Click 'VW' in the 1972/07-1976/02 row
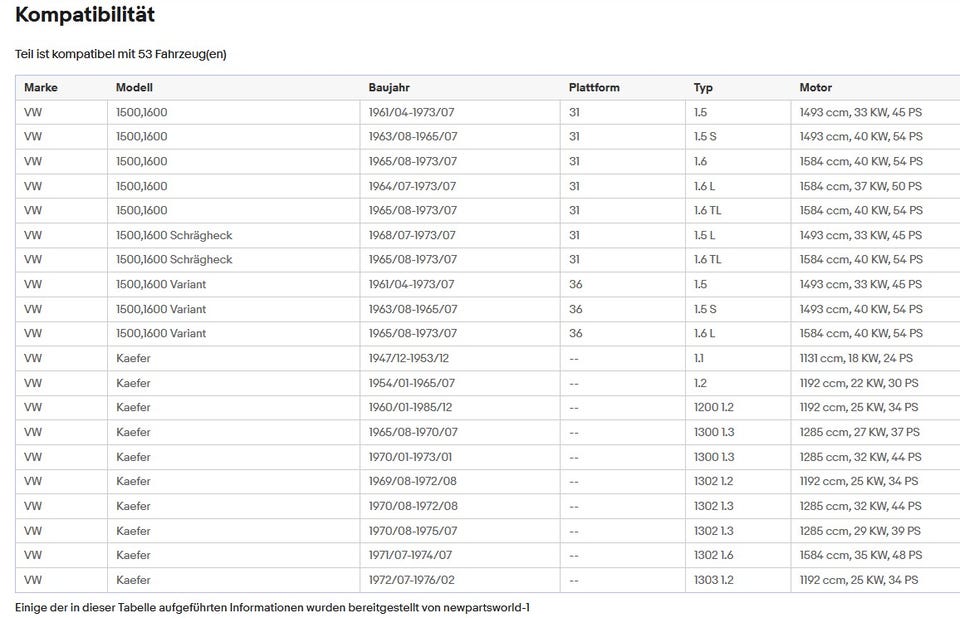960x618 pixels. click(33, 580)
